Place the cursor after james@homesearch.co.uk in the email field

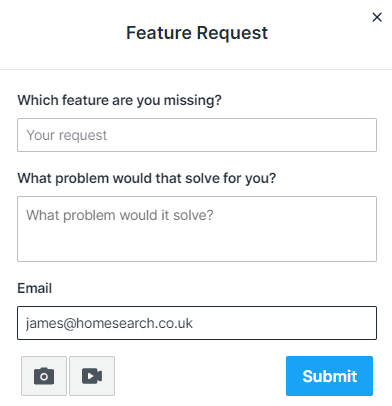tap(197, 323)
